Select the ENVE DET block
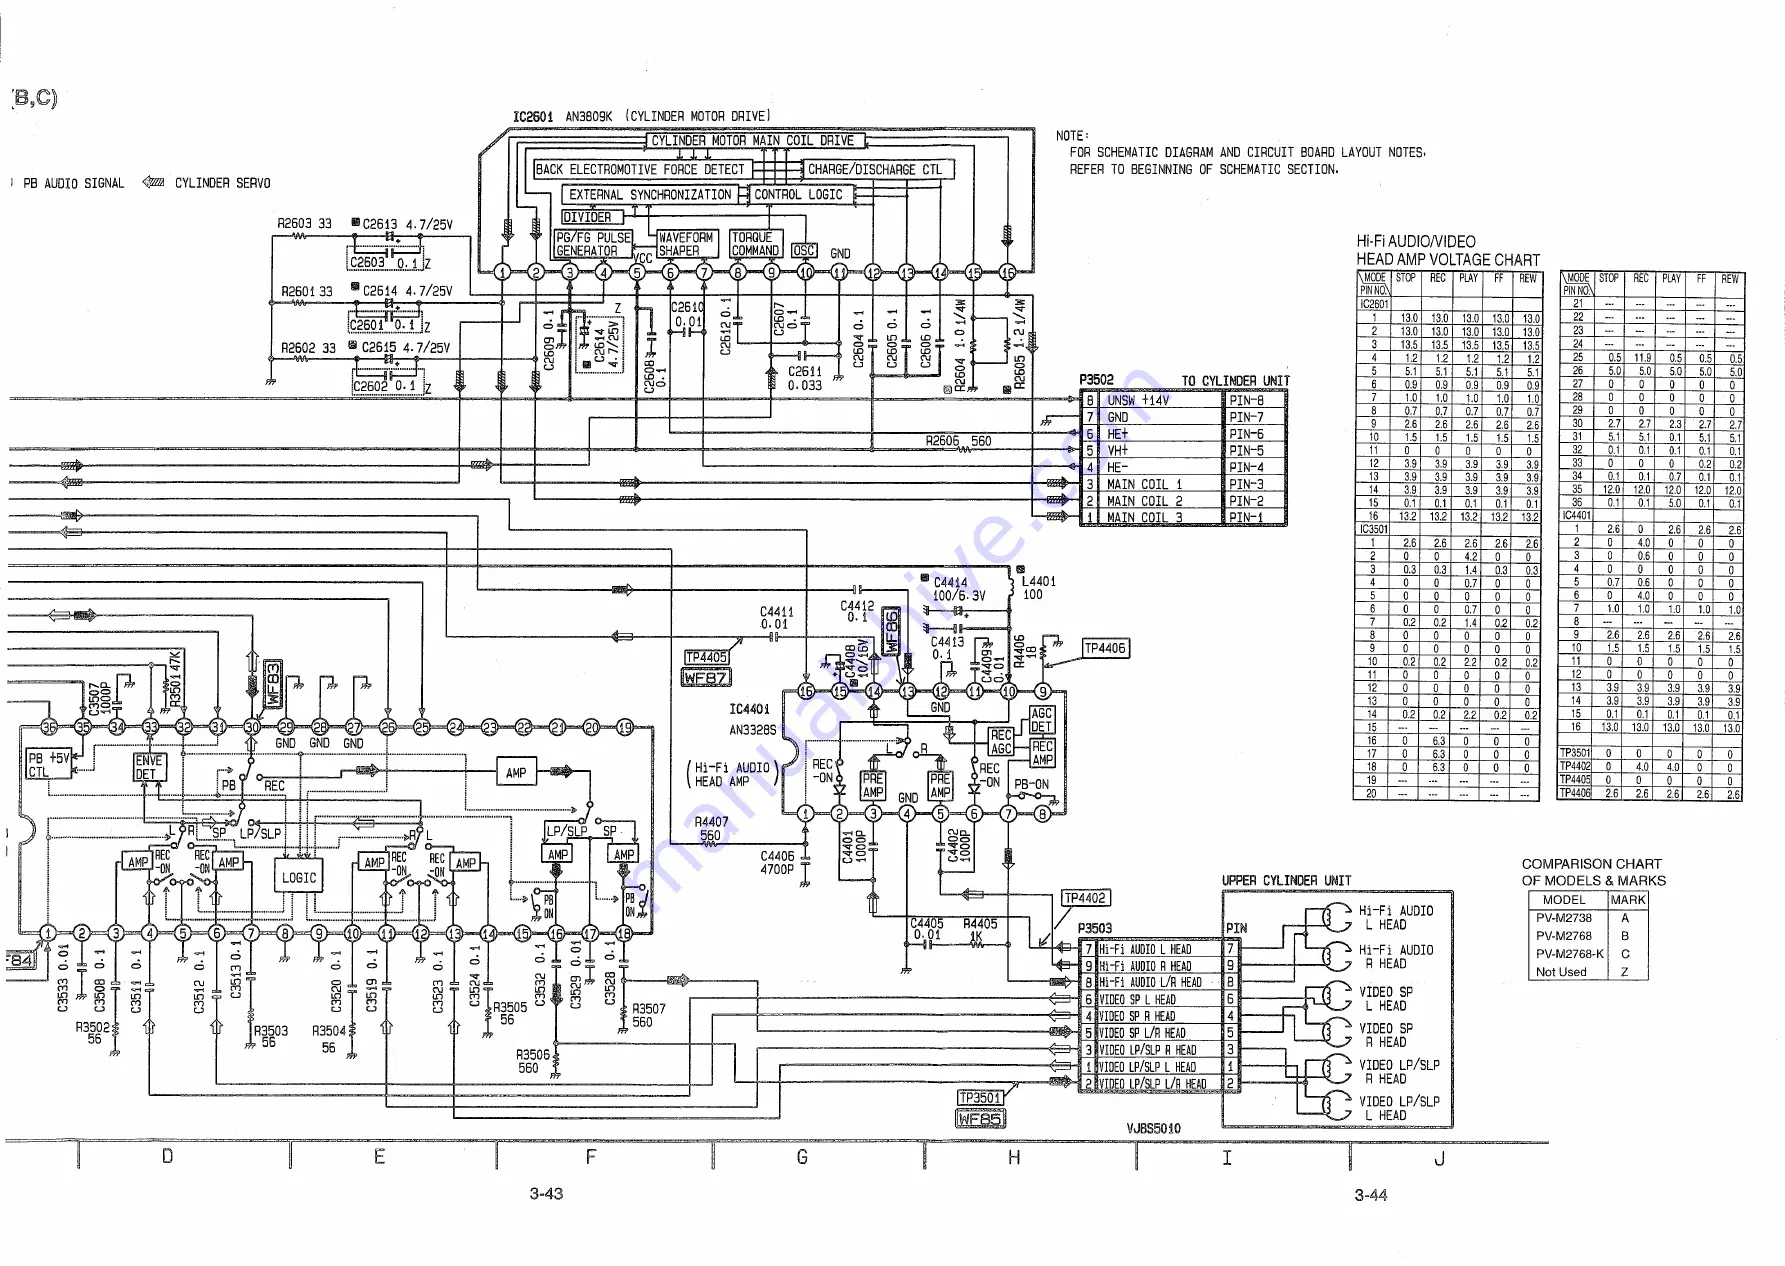The image size is (1785, 1266). point(149,767)
